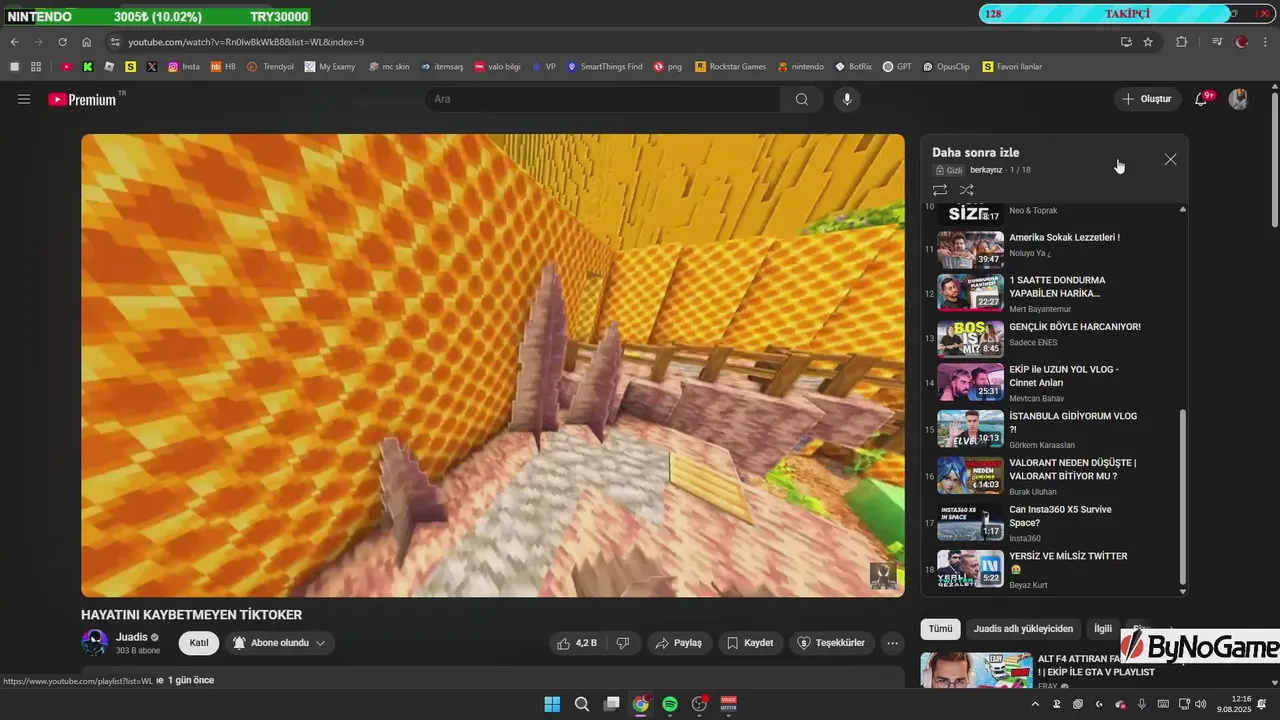The image size is (1280, 720).
Task: Open more actions three-dot menu under video
Action: pos(893,643)
